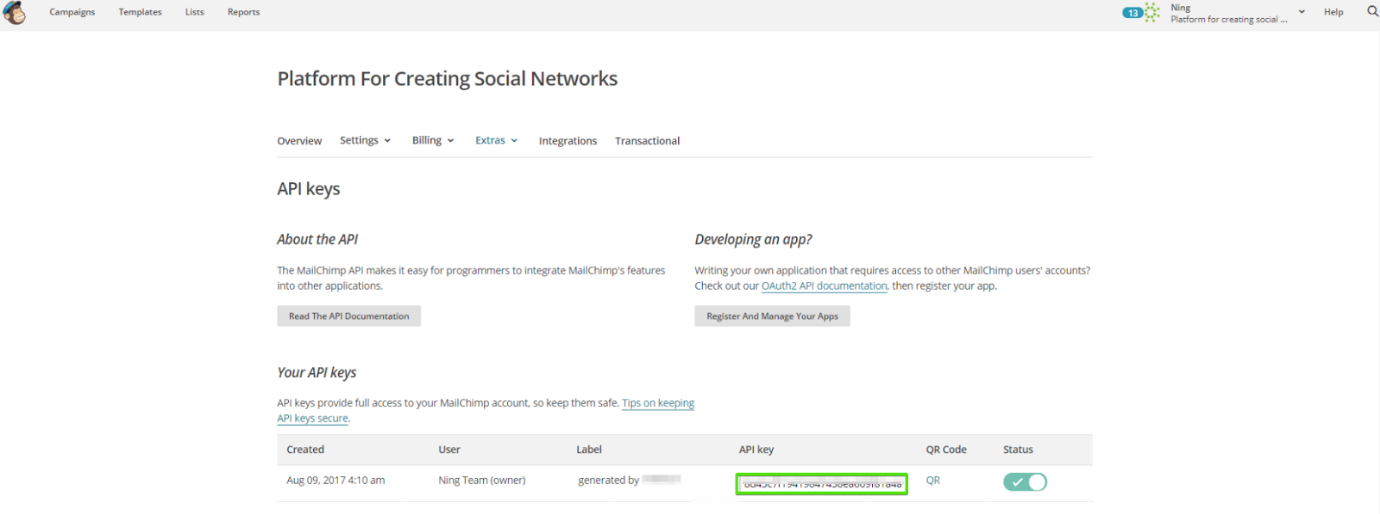This screenshot has width=1380, height=514.
Task: Click the 'QR Code' column header
Action: pyautogui.click(x=946, y=450)
